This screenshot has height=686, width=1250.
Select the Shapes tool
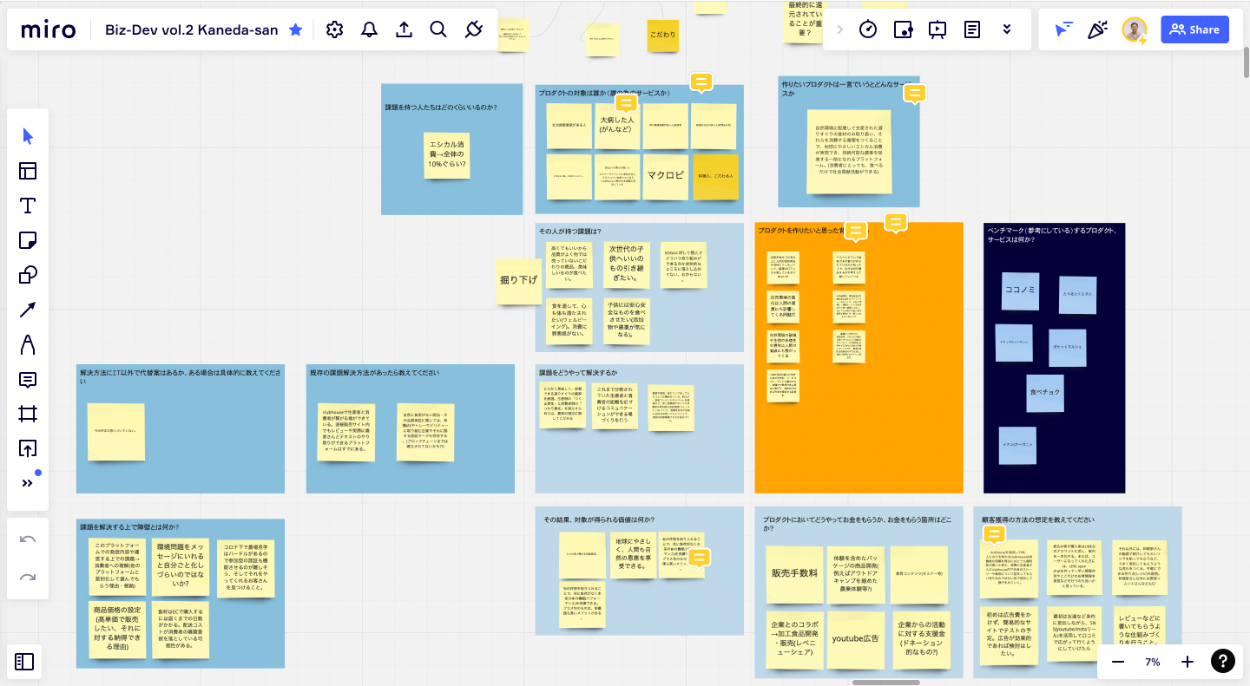click(x=28, y=275)
